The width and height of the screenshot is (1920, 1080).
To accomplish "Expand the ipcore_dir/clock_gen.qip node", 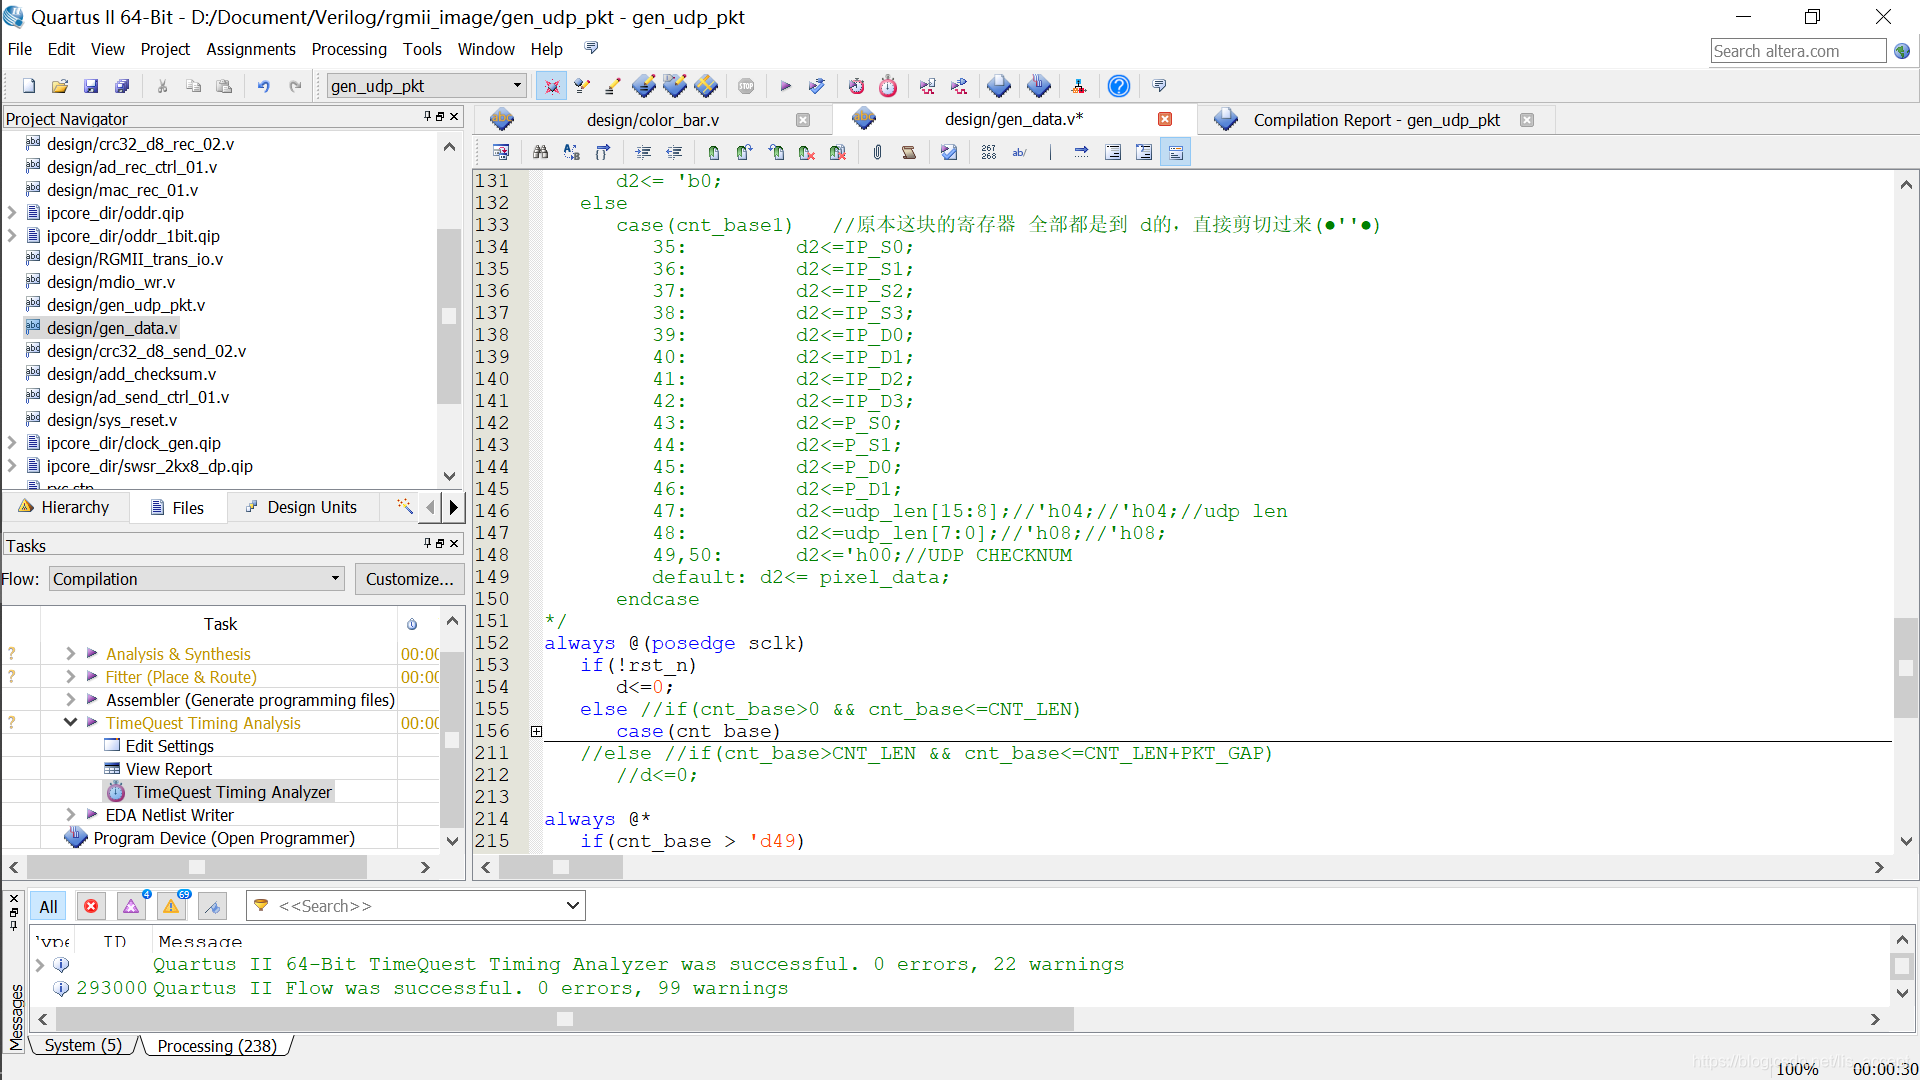I will (x=12, y=443).
